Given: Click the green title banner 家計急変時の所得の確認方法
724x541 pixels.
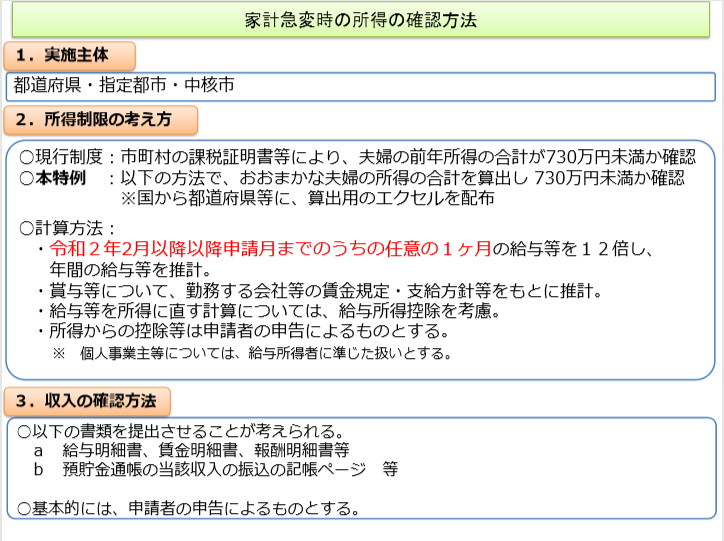Looking at the screenshot, I should click(361, 20).
